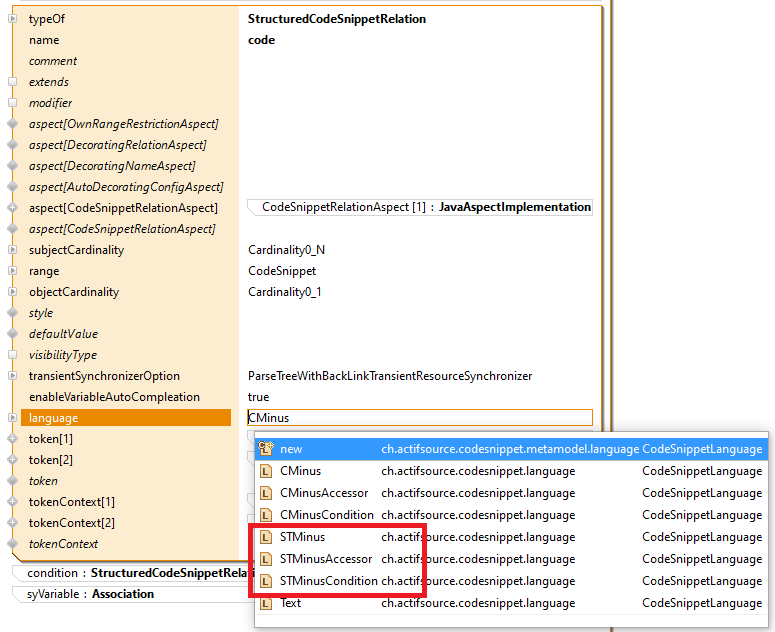The image size is (775, 632).
Task: Choose CMinusCondition in the popup list
Action: point(326,515)
